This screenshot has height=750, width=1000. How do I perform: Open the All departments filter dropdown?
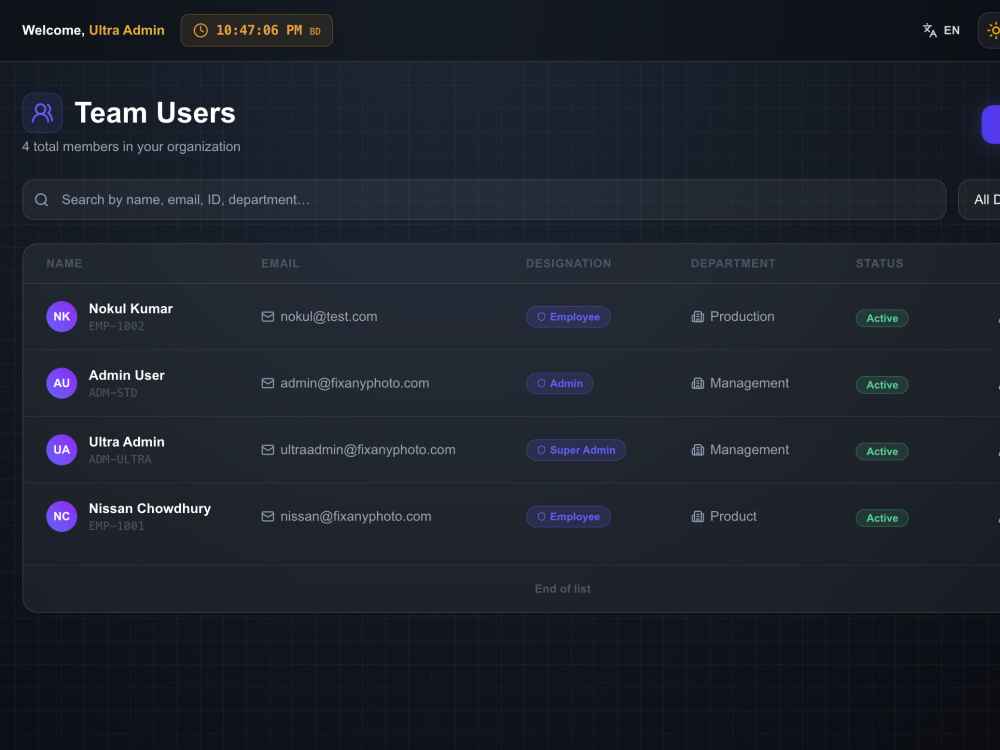point(980,200)
